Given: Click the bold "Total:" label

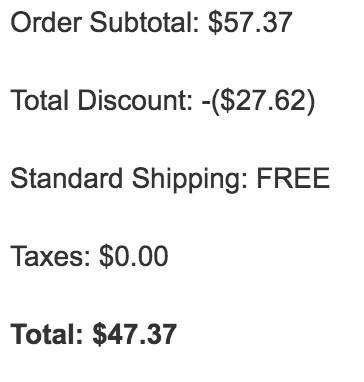Looking at the screenshot, I should 47,334.
